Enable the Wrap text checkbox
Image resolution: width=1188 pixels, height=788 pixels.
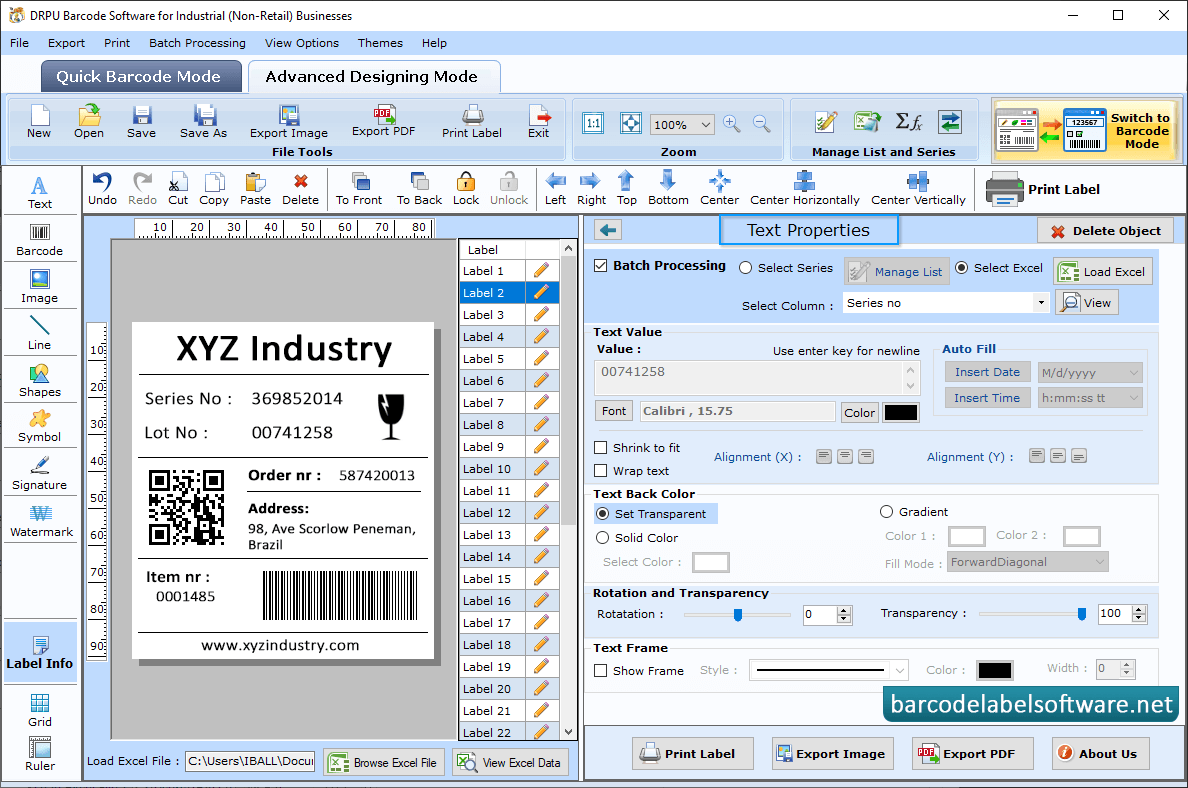(x=601, y=471)
